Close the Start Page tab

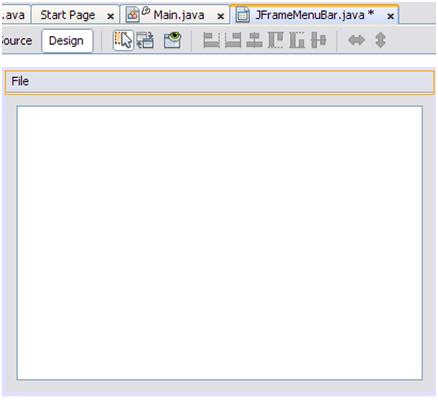110,16
